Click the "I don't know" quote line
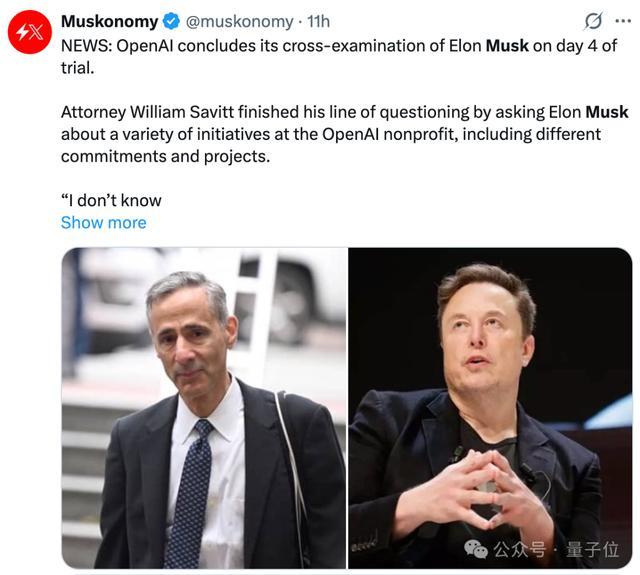 (111, 200)
